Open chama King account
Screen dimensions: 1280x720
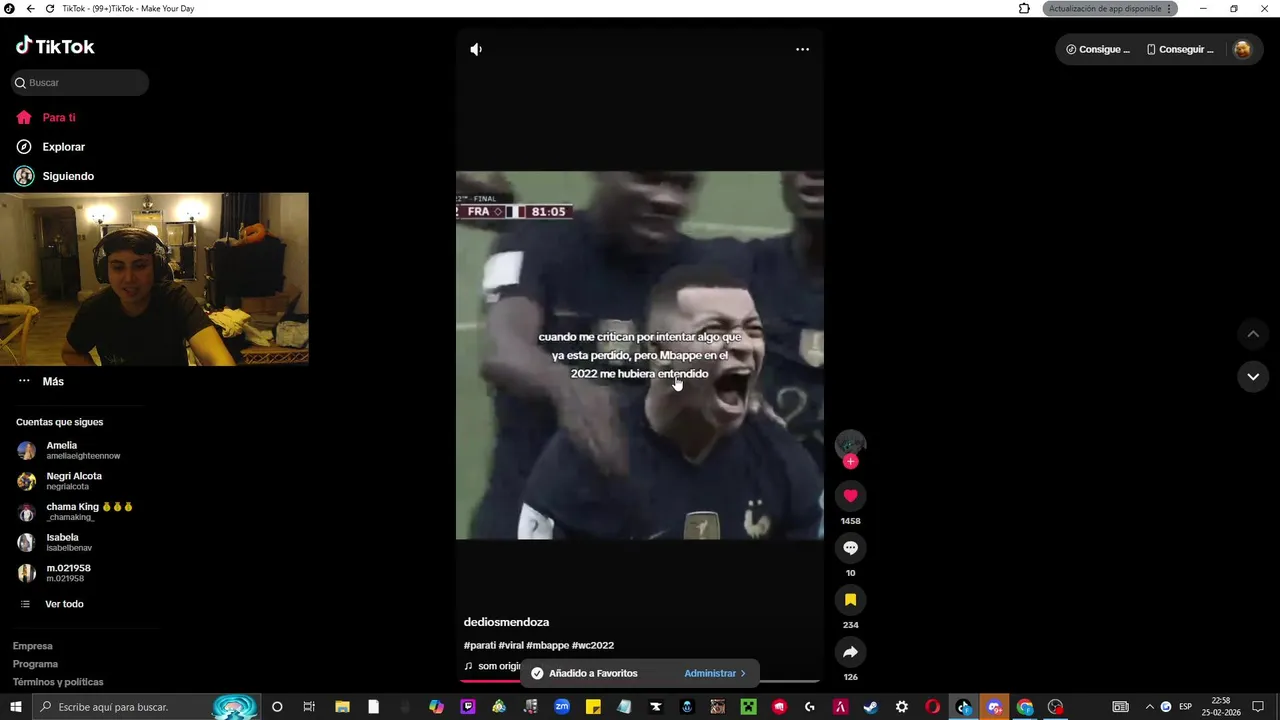tap(75, 512)
